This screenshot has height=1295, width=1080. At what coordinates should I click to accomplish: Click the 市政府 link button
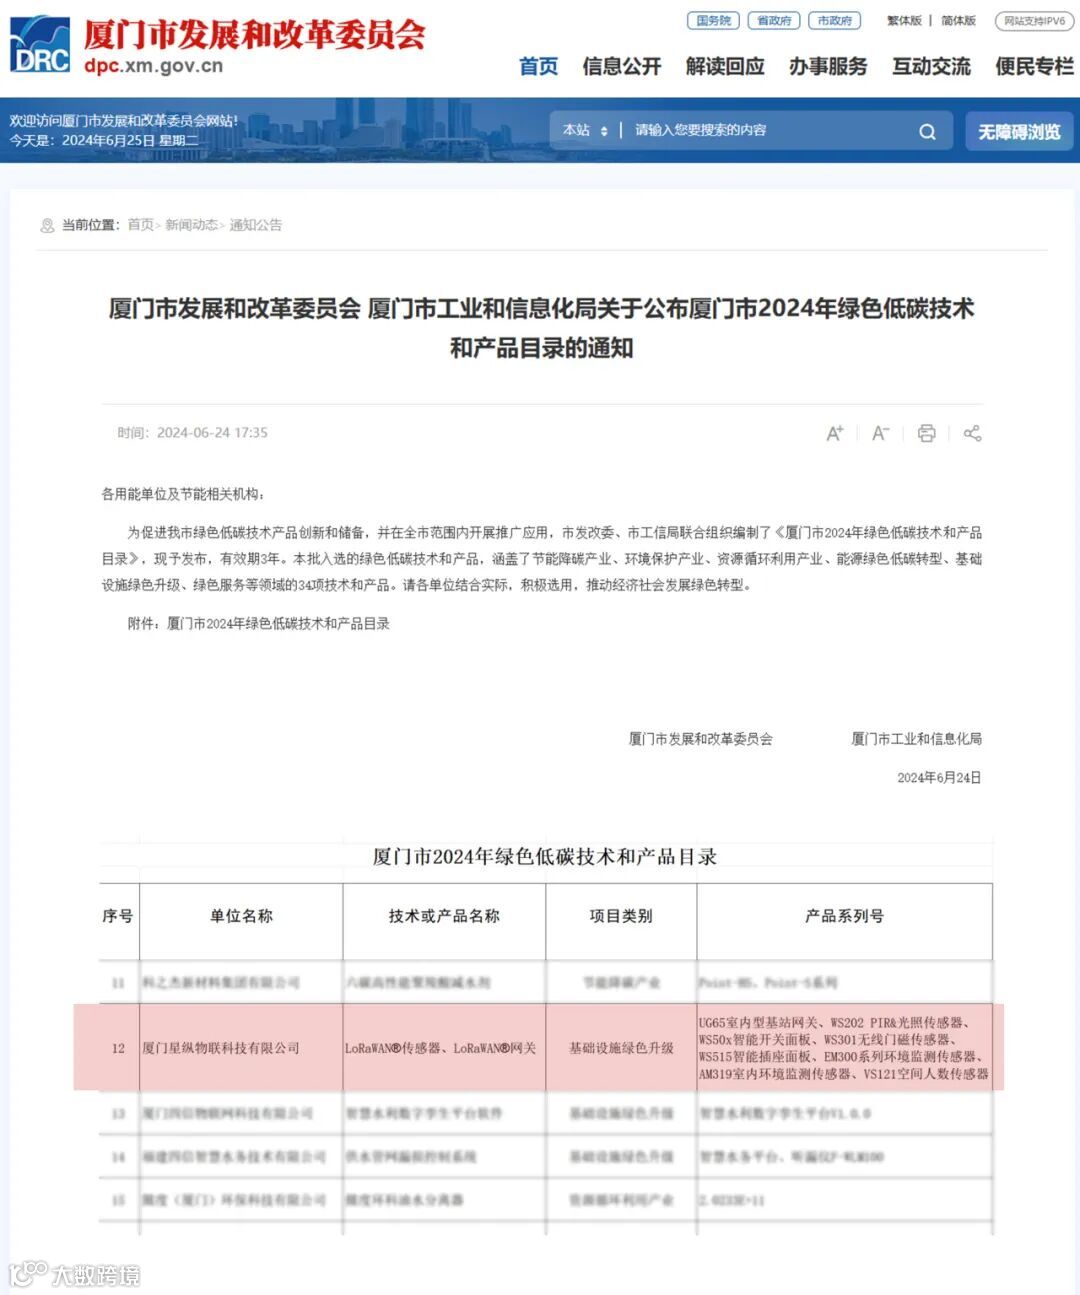pos(835,20)
